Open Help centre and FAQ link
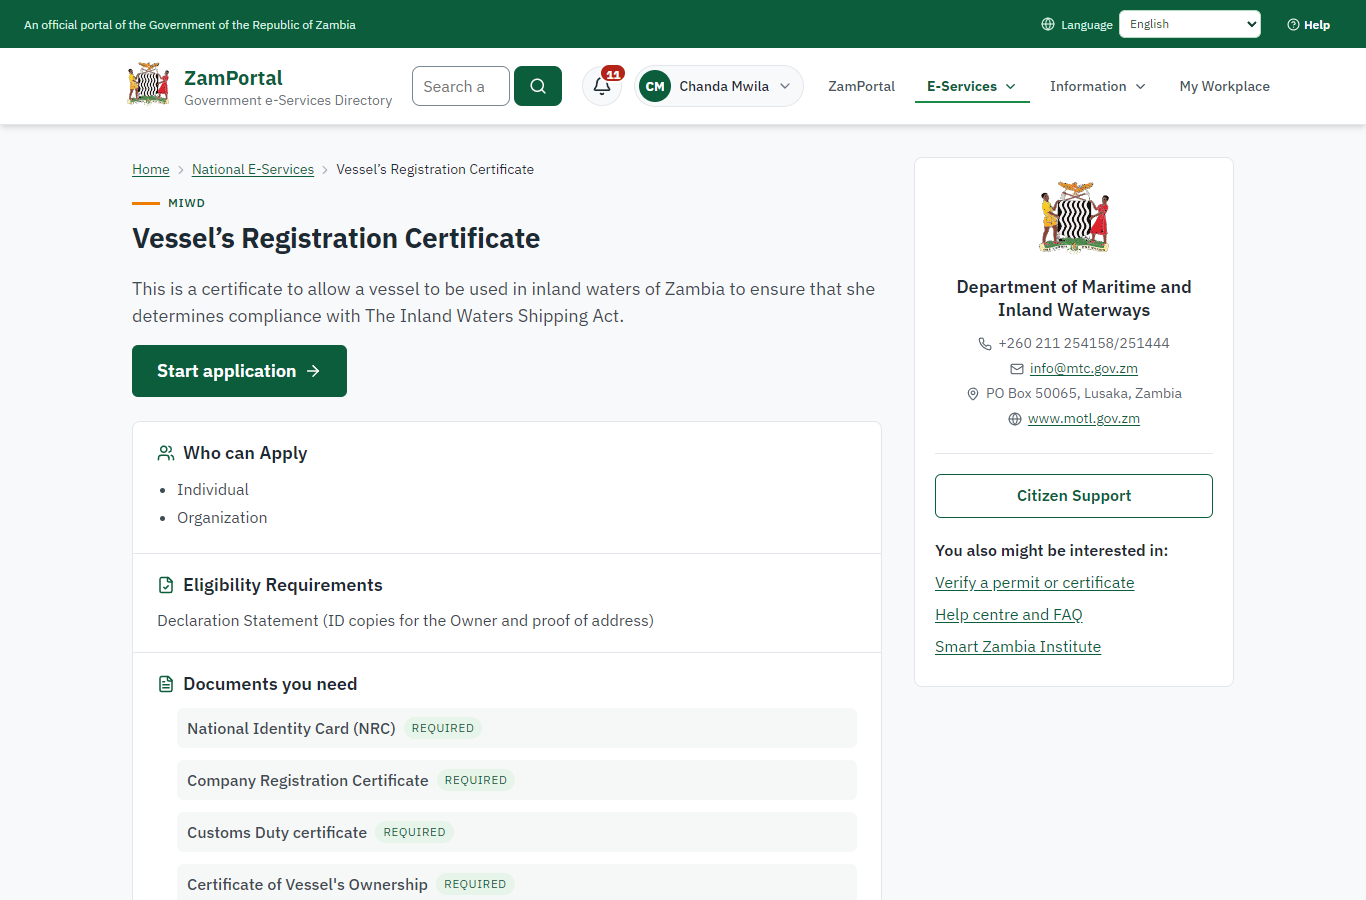This screenshot has height=900, width=1366. tap(1009, 614)
